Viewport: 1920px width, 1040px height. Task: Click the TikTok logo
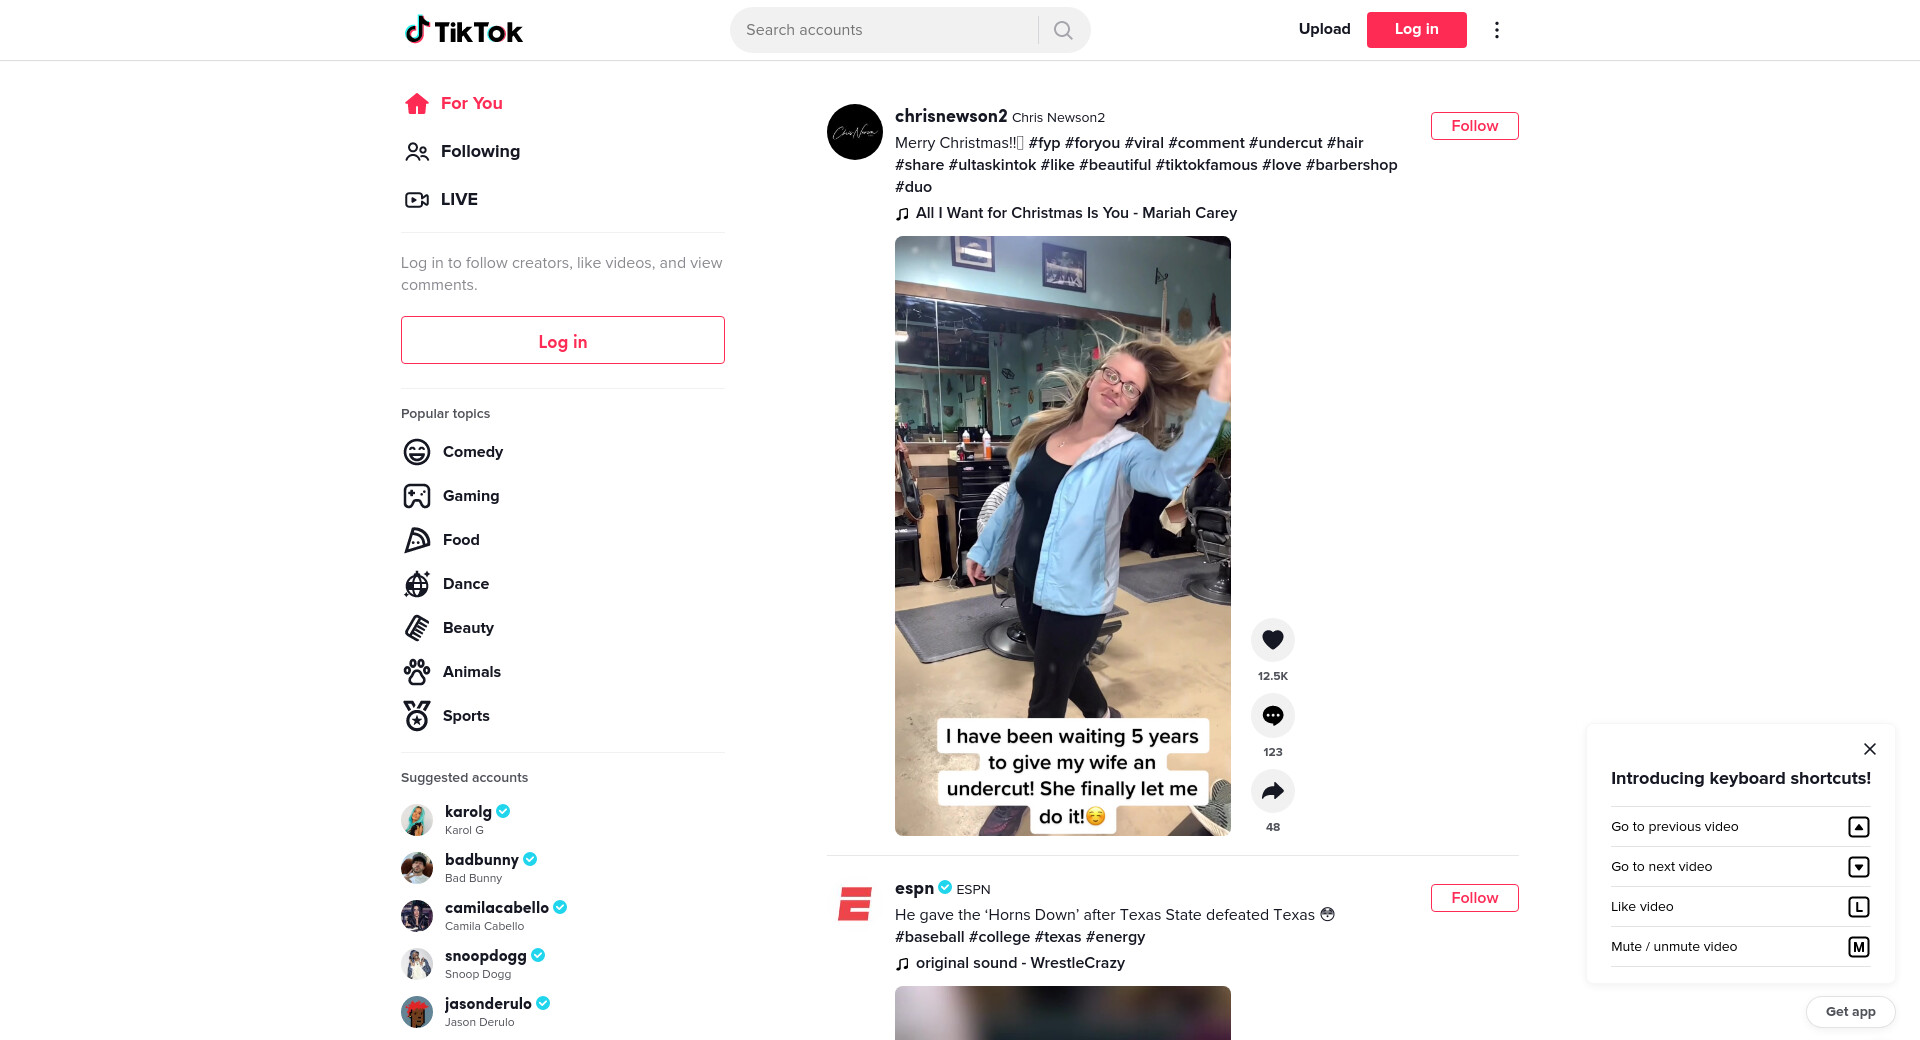click(x=463, y=30)
